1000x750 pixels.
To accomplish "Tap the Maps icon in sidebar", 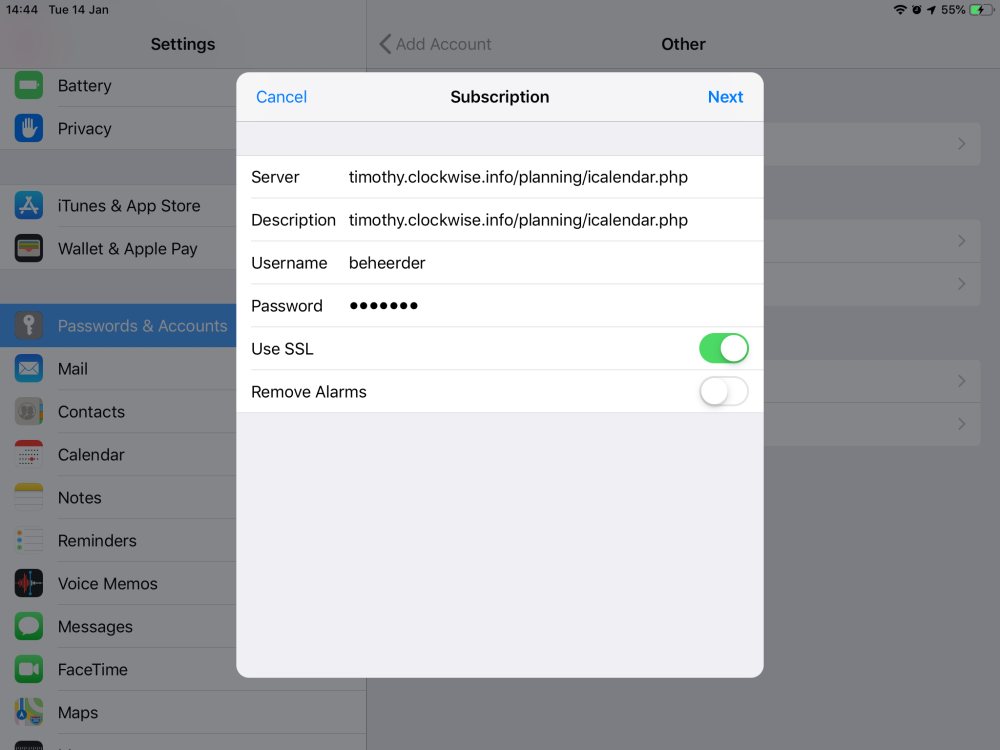I will [29, 712].
